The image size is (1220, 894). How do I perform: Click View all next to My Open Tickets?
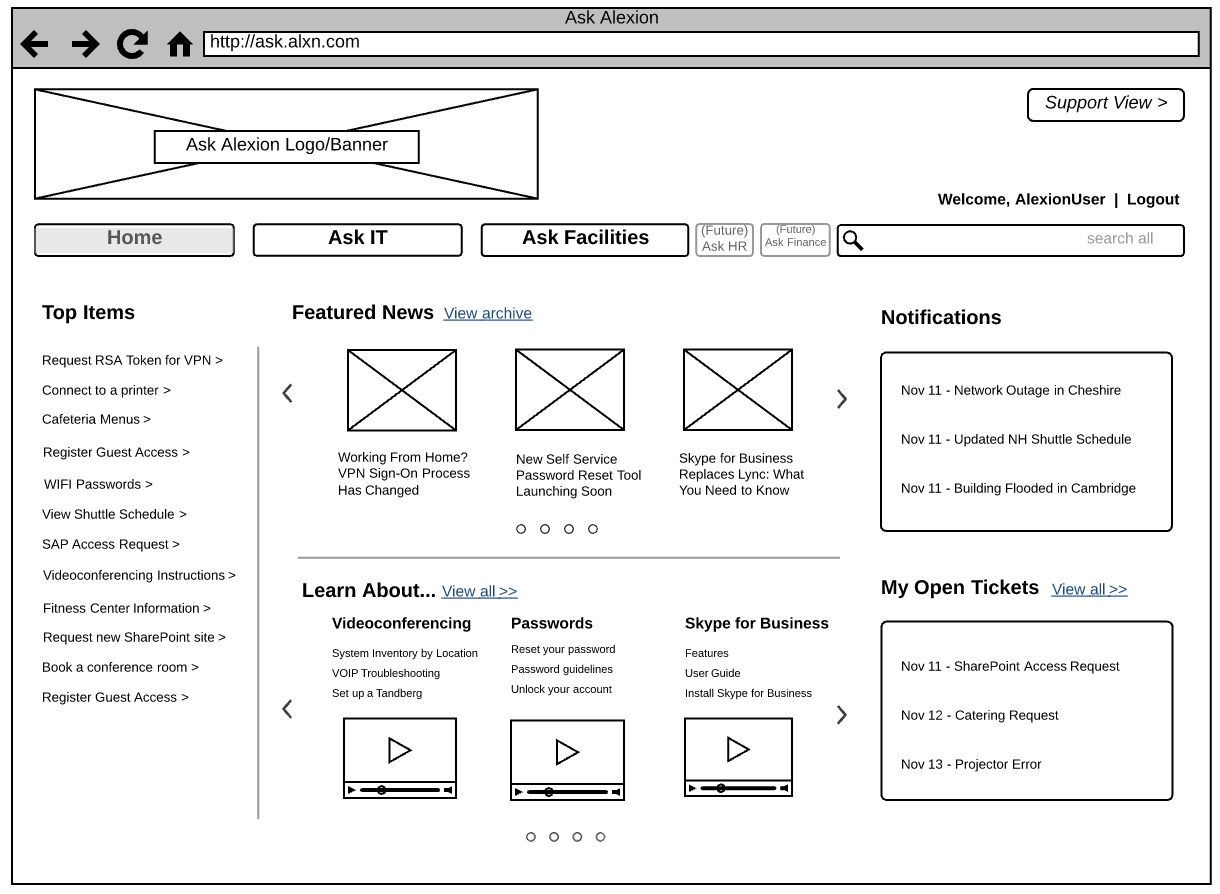[1090, 589]
